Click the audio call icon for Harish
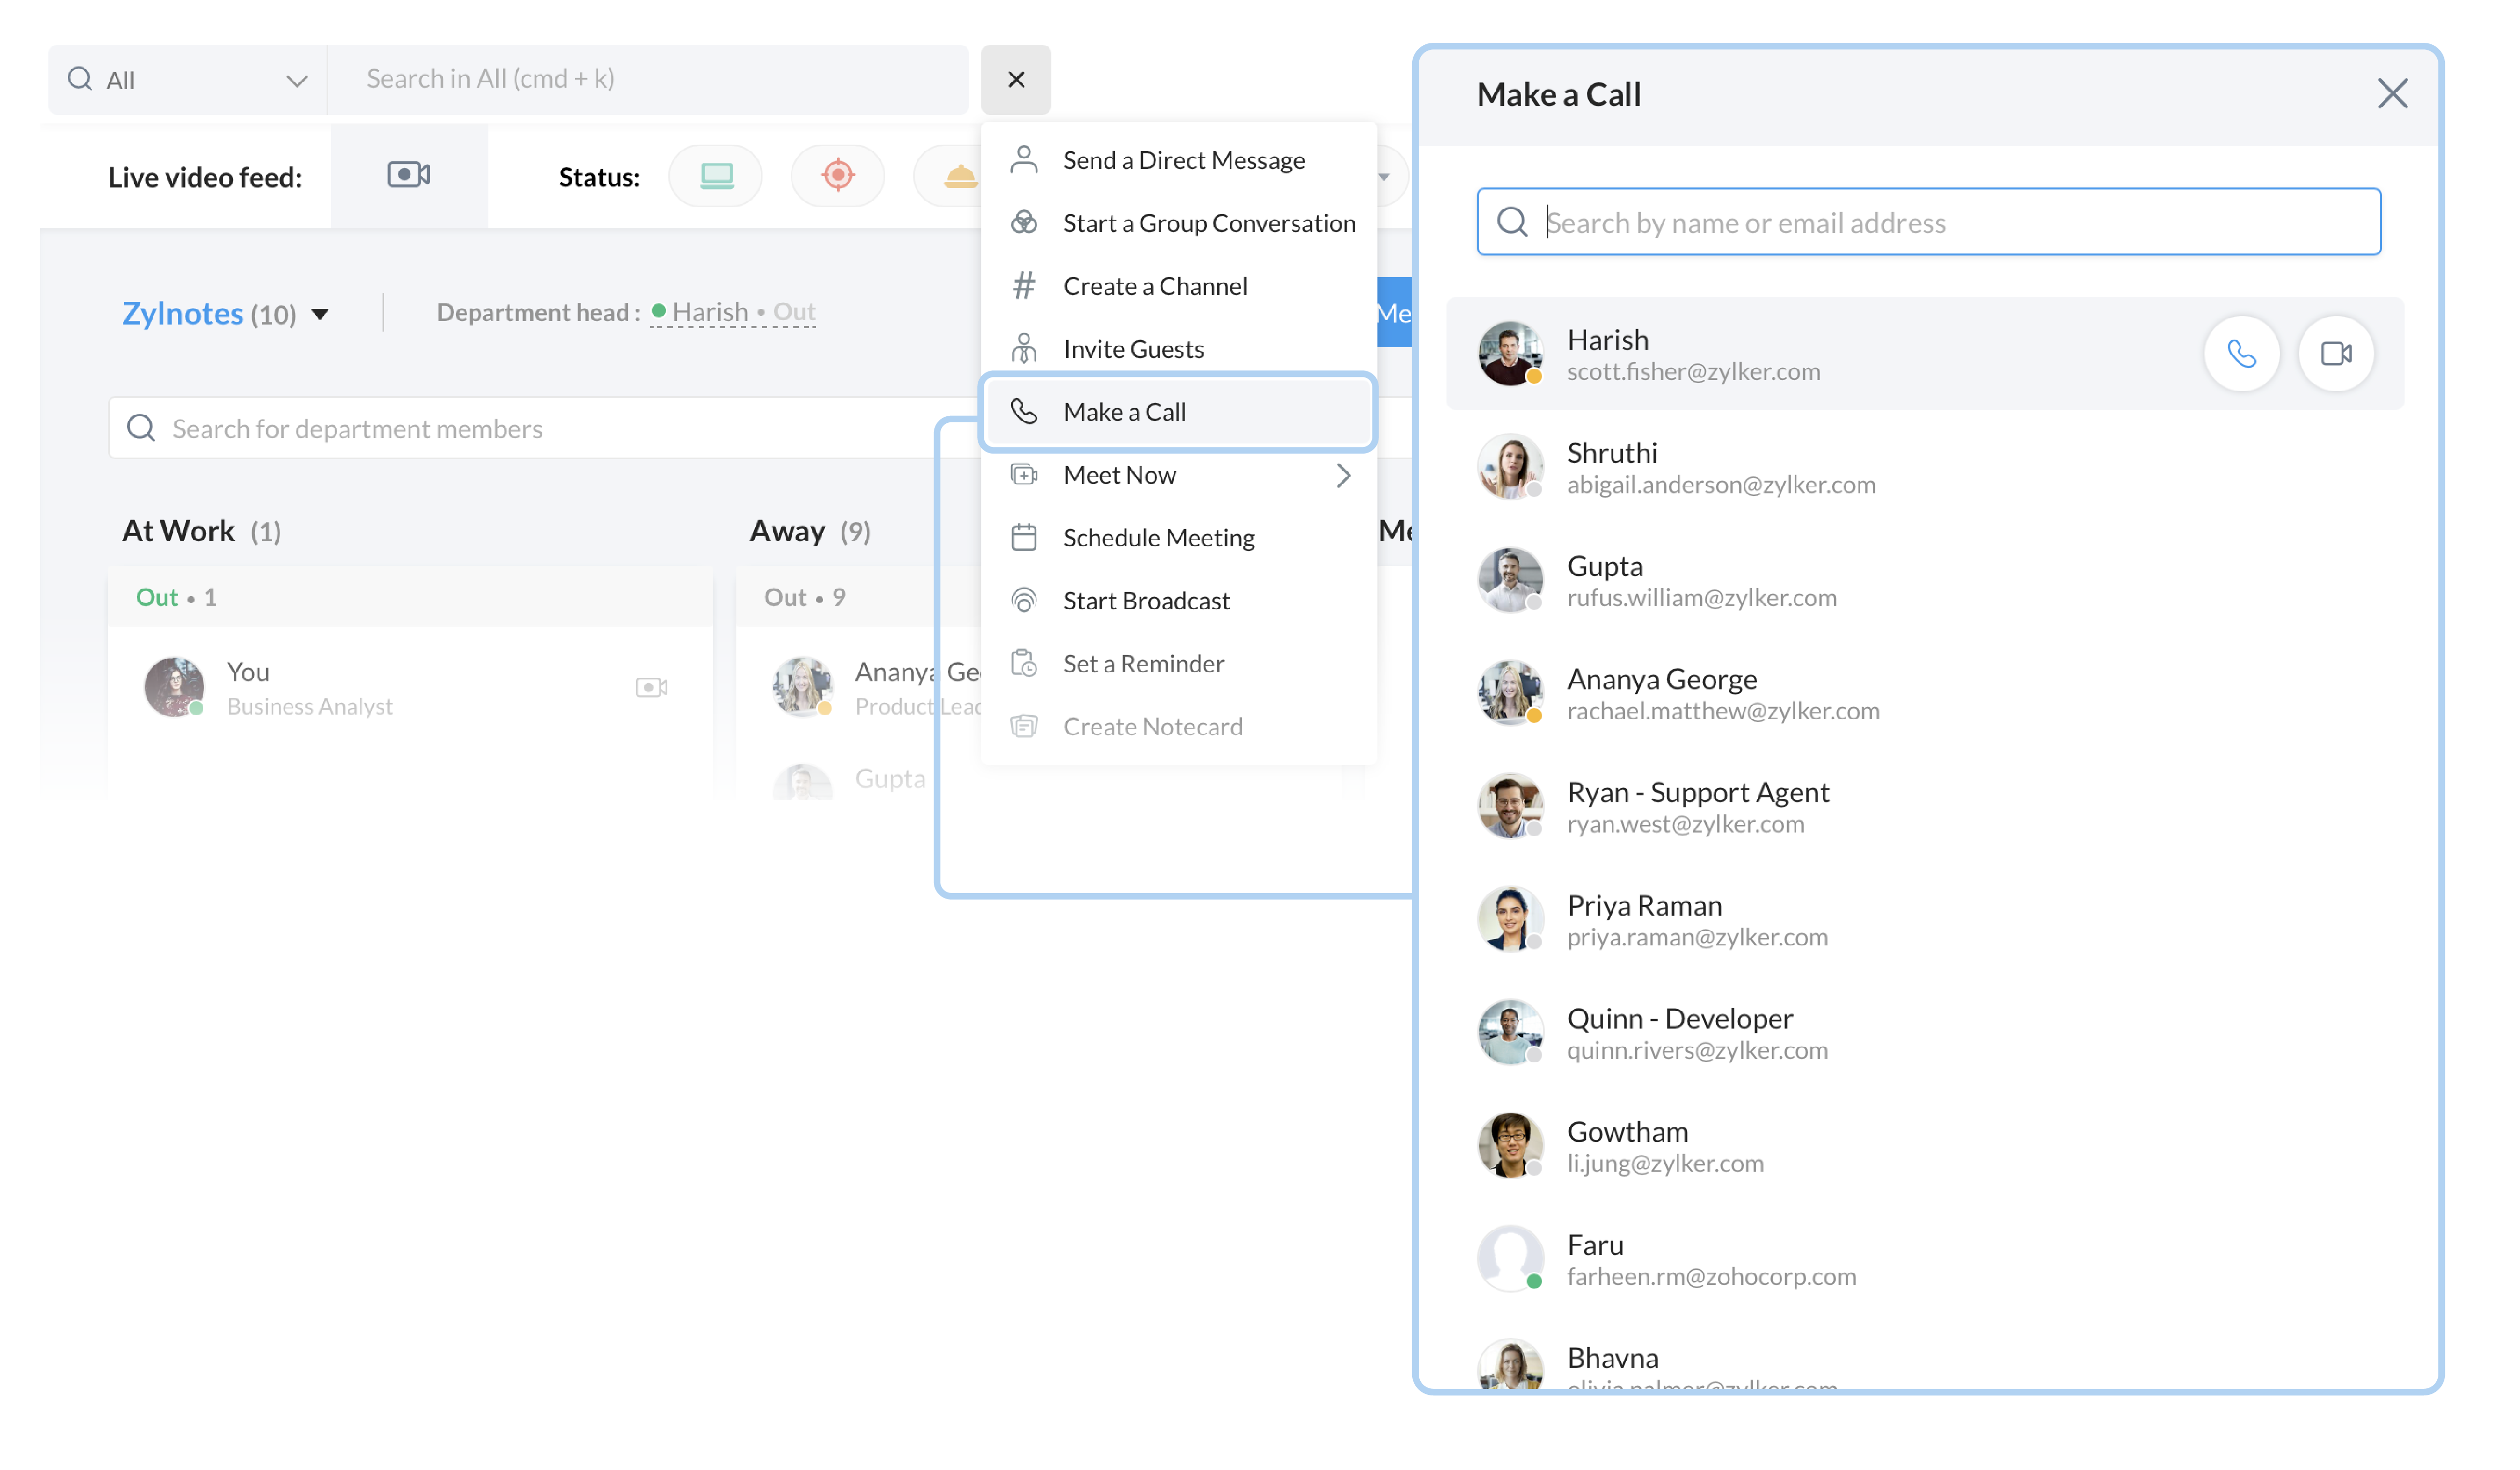Image resolution: width=2520 pixels, height=1470 pixels. pyautogui.click(x=2241, y=354)
